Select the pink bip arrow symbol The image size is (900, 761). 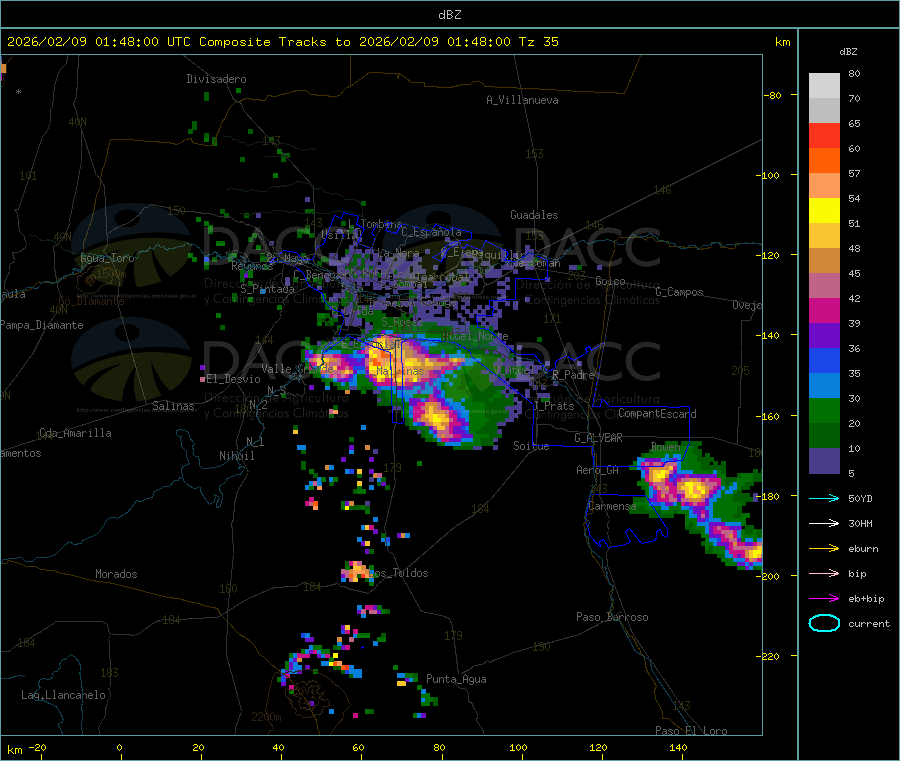coord(824,573)
